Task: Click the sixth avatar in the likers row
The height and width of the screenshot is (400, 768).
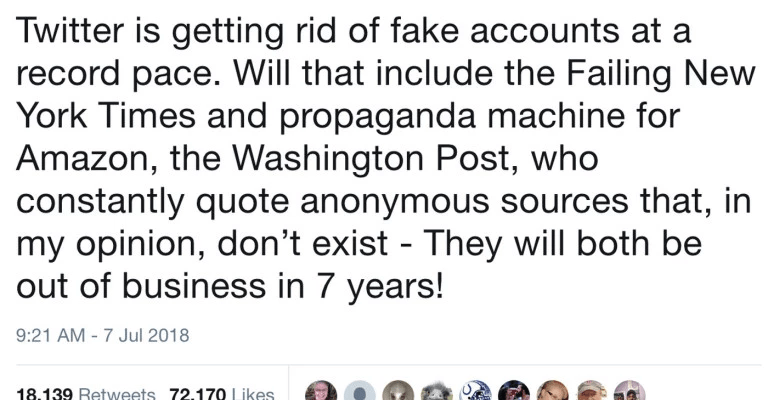Action: (514, 392)
